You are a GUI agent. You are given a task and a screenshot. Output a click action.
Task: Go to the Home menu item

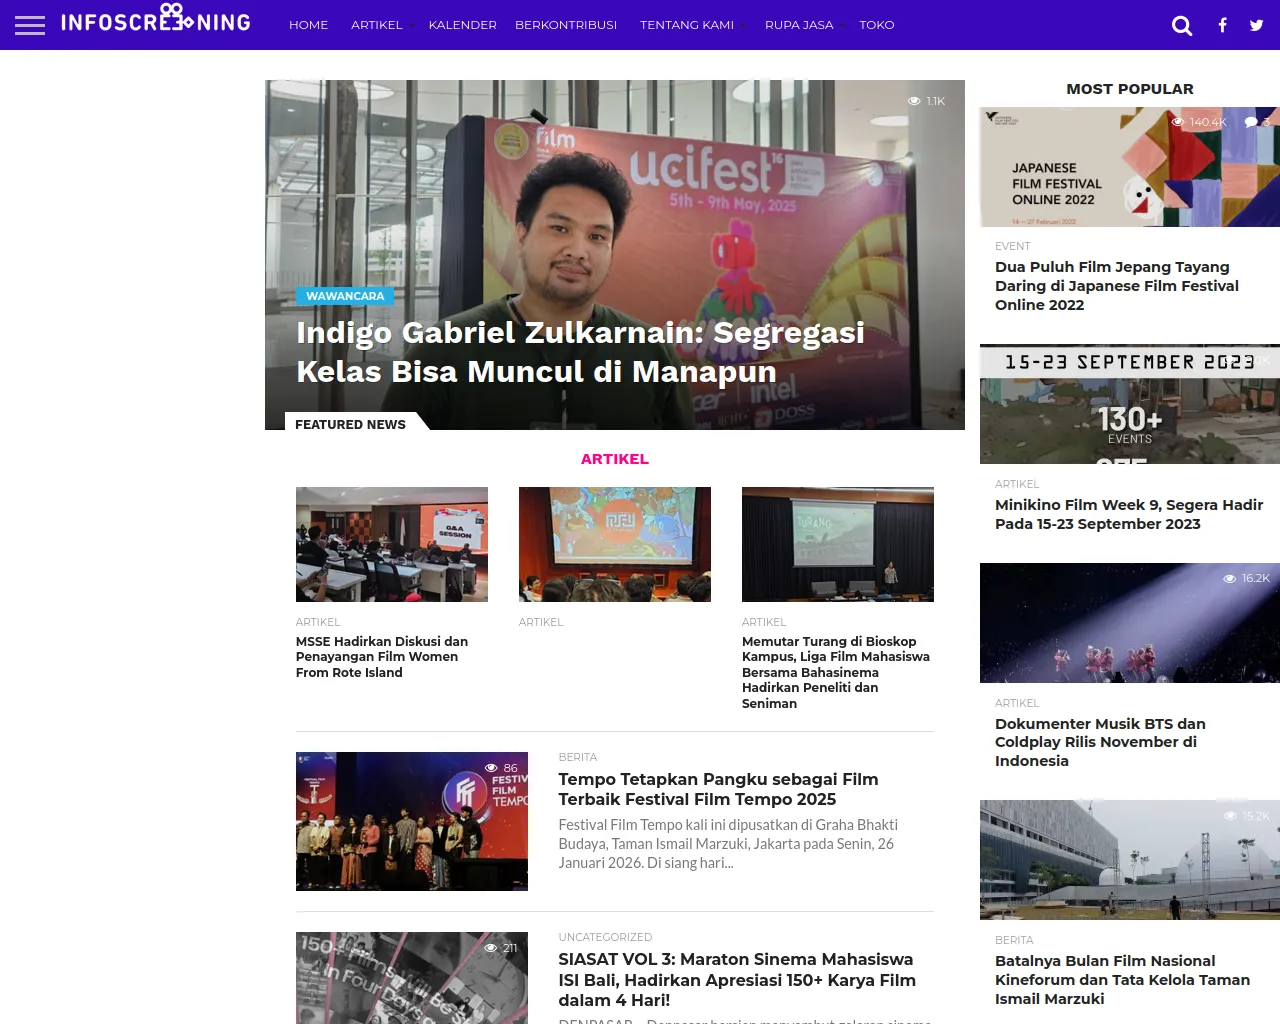click(x=308, y=25)
